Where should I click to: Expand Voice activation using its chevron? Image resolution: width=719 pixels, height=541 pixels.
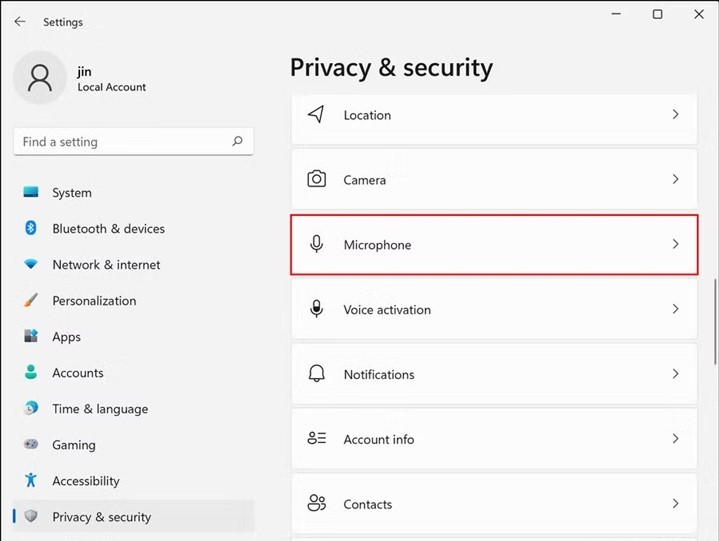(675, 309)
